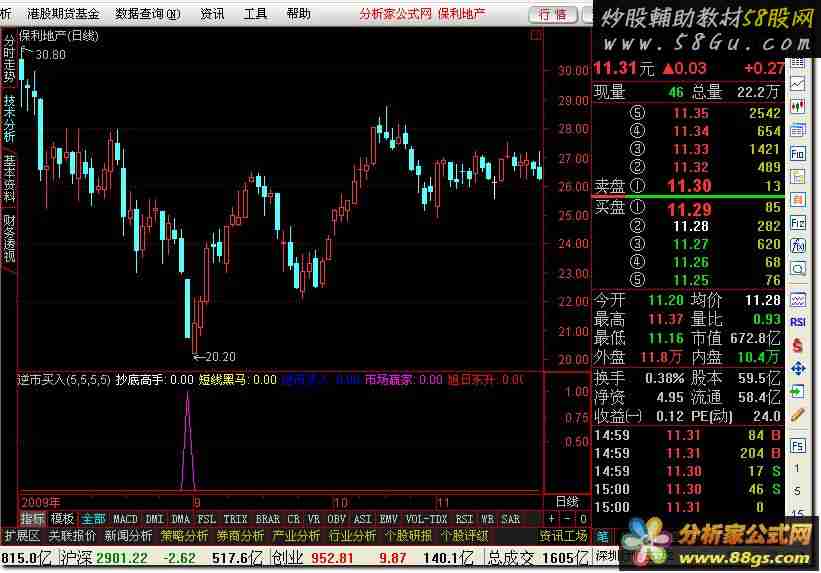Screen dimensions: 821x573
Task: Click the blue four-arrow move icon
Action: 798,369
